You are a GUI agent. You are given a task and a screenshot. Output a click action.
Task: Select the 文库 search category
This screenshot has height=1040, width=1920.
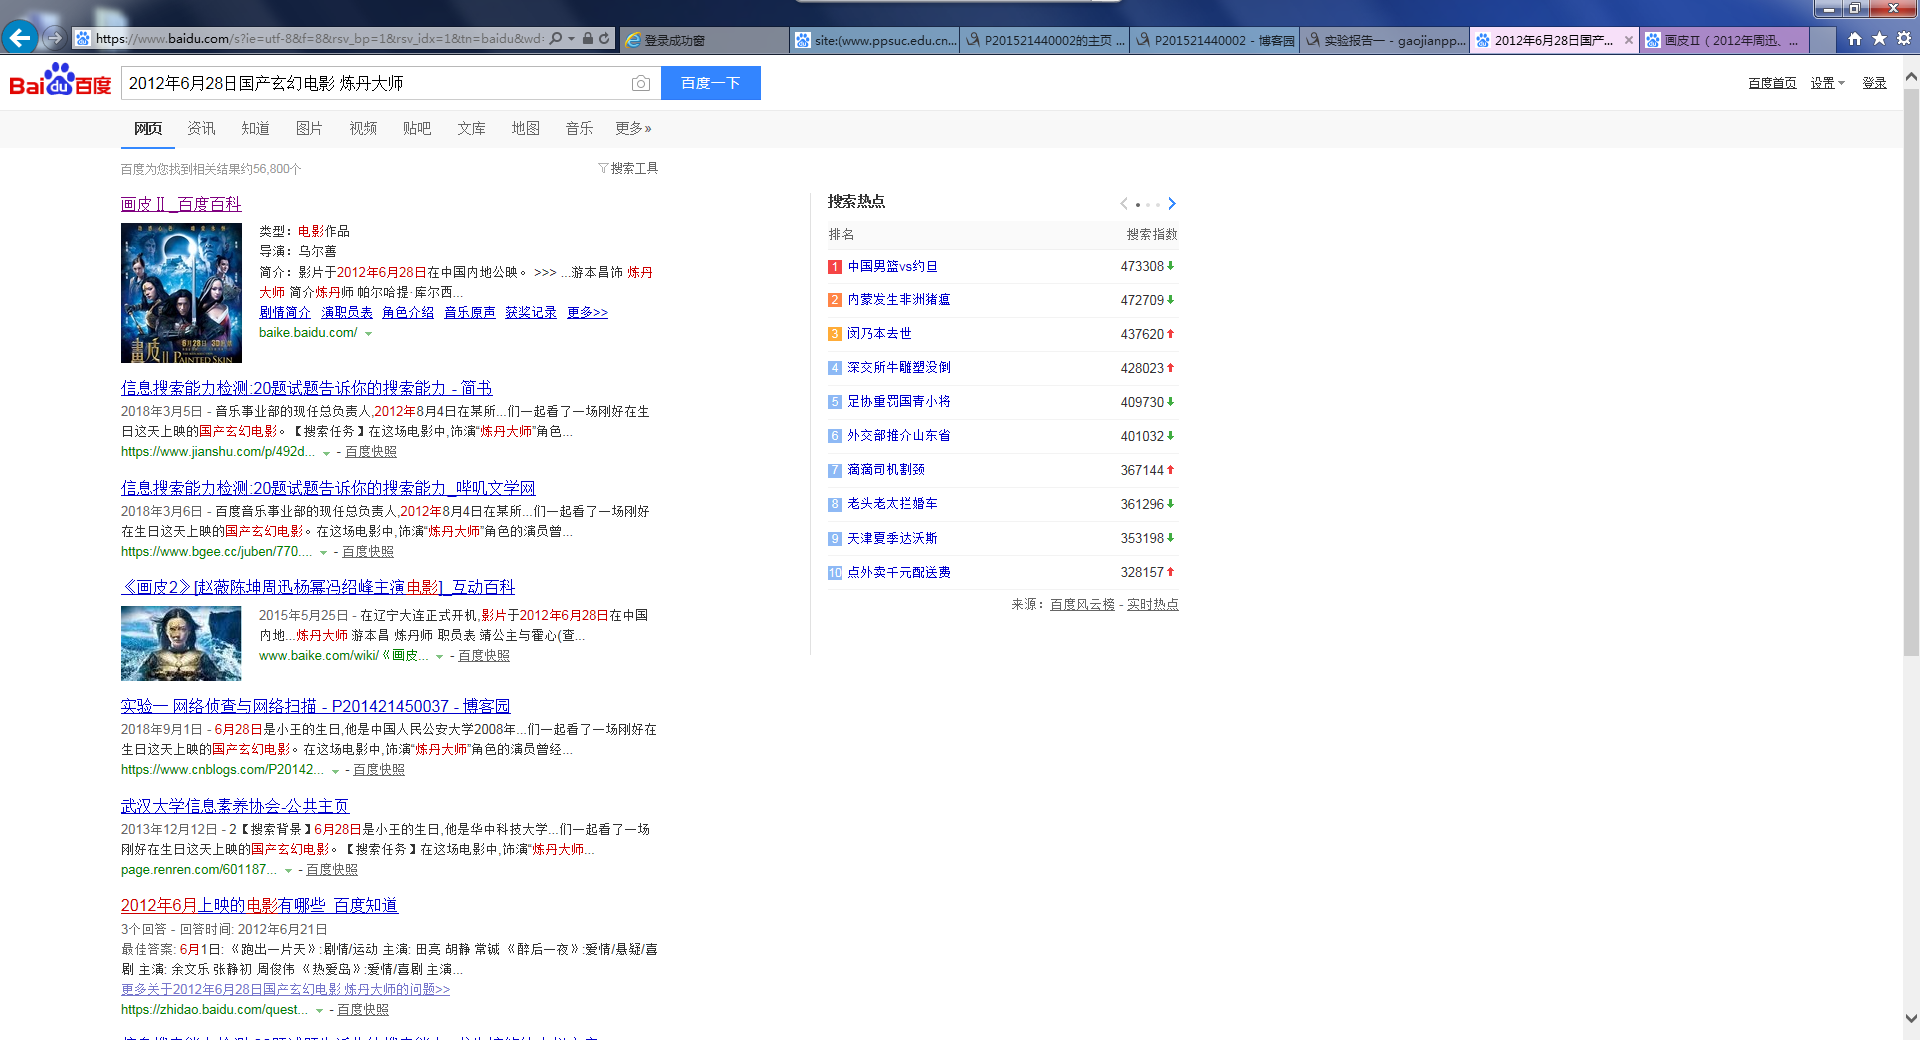471,128
